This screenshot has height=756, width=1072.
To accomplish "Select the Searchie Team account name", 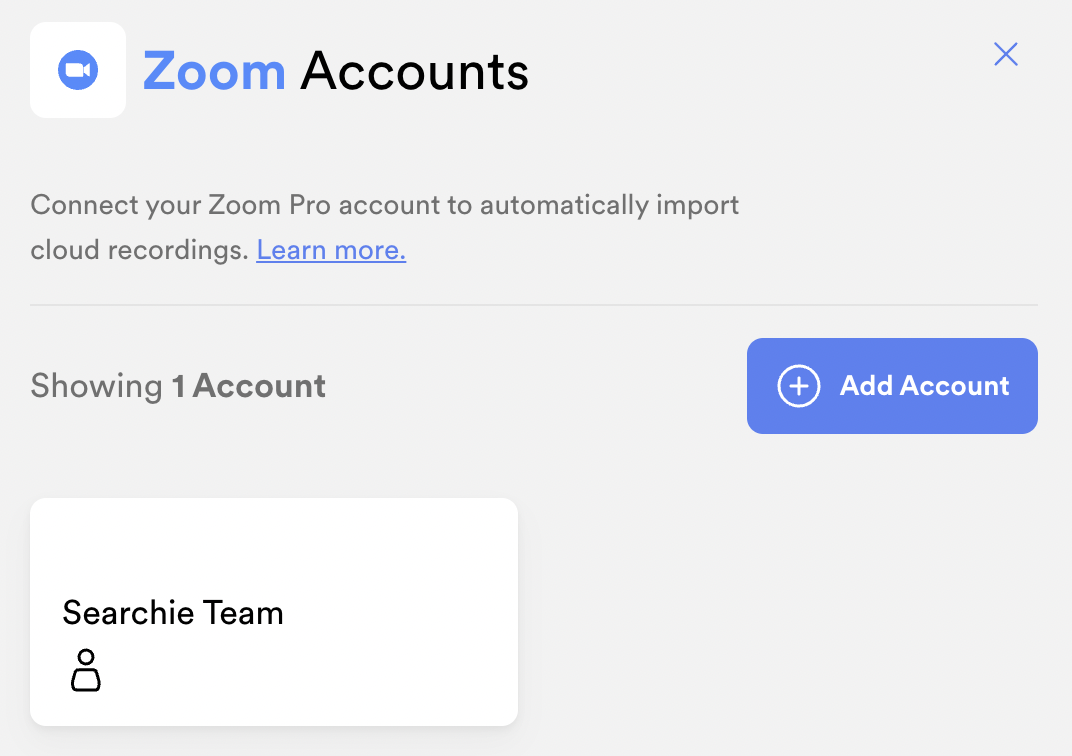I will [x=173, y=612].
